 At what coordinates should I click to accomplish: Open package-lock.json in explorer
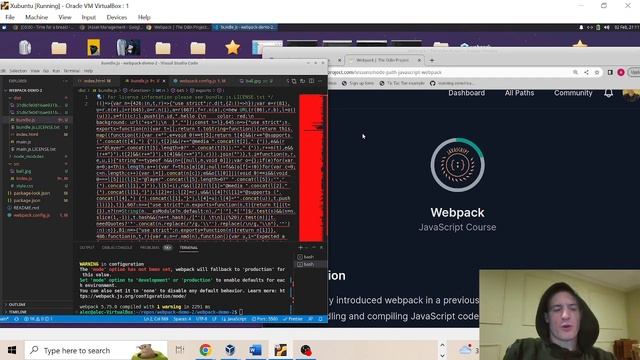point(32,193)
